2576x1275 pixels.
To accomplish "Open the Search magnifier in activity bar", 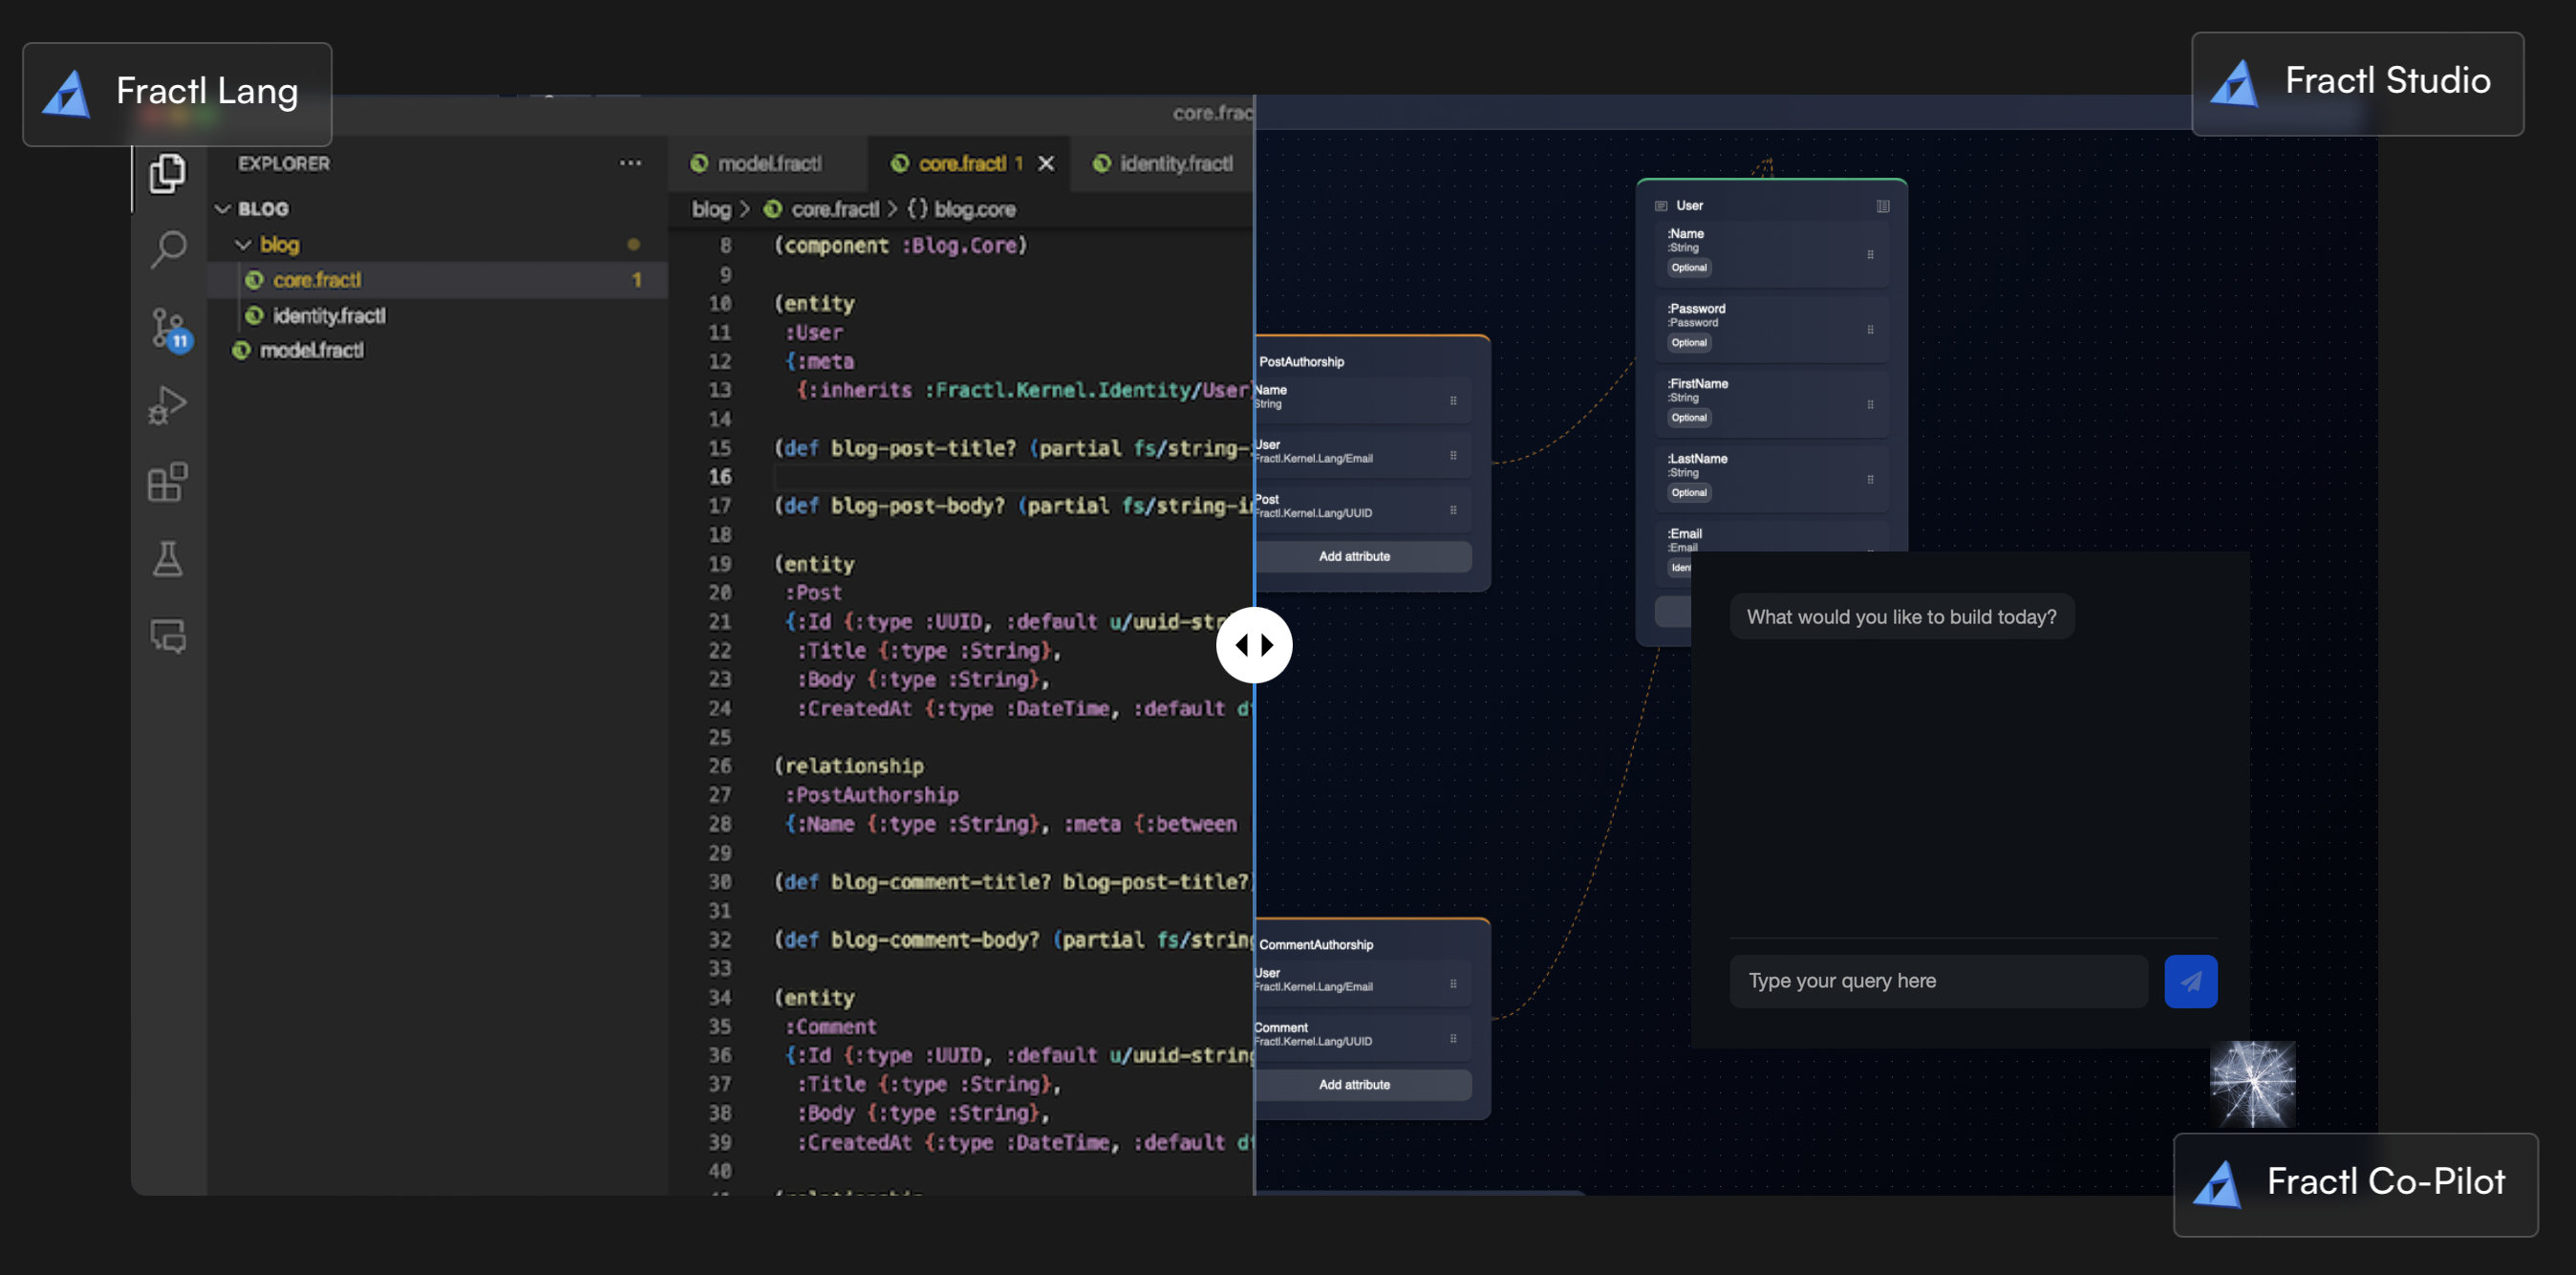I will click(168, 250).
